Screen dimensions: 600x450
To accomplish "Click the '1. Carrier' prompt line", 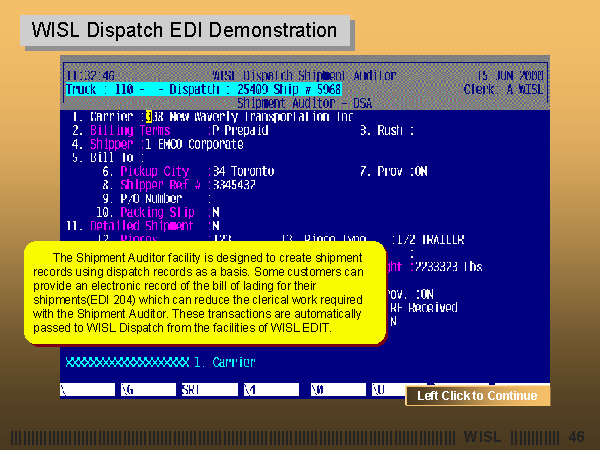I will click(225, 362).
